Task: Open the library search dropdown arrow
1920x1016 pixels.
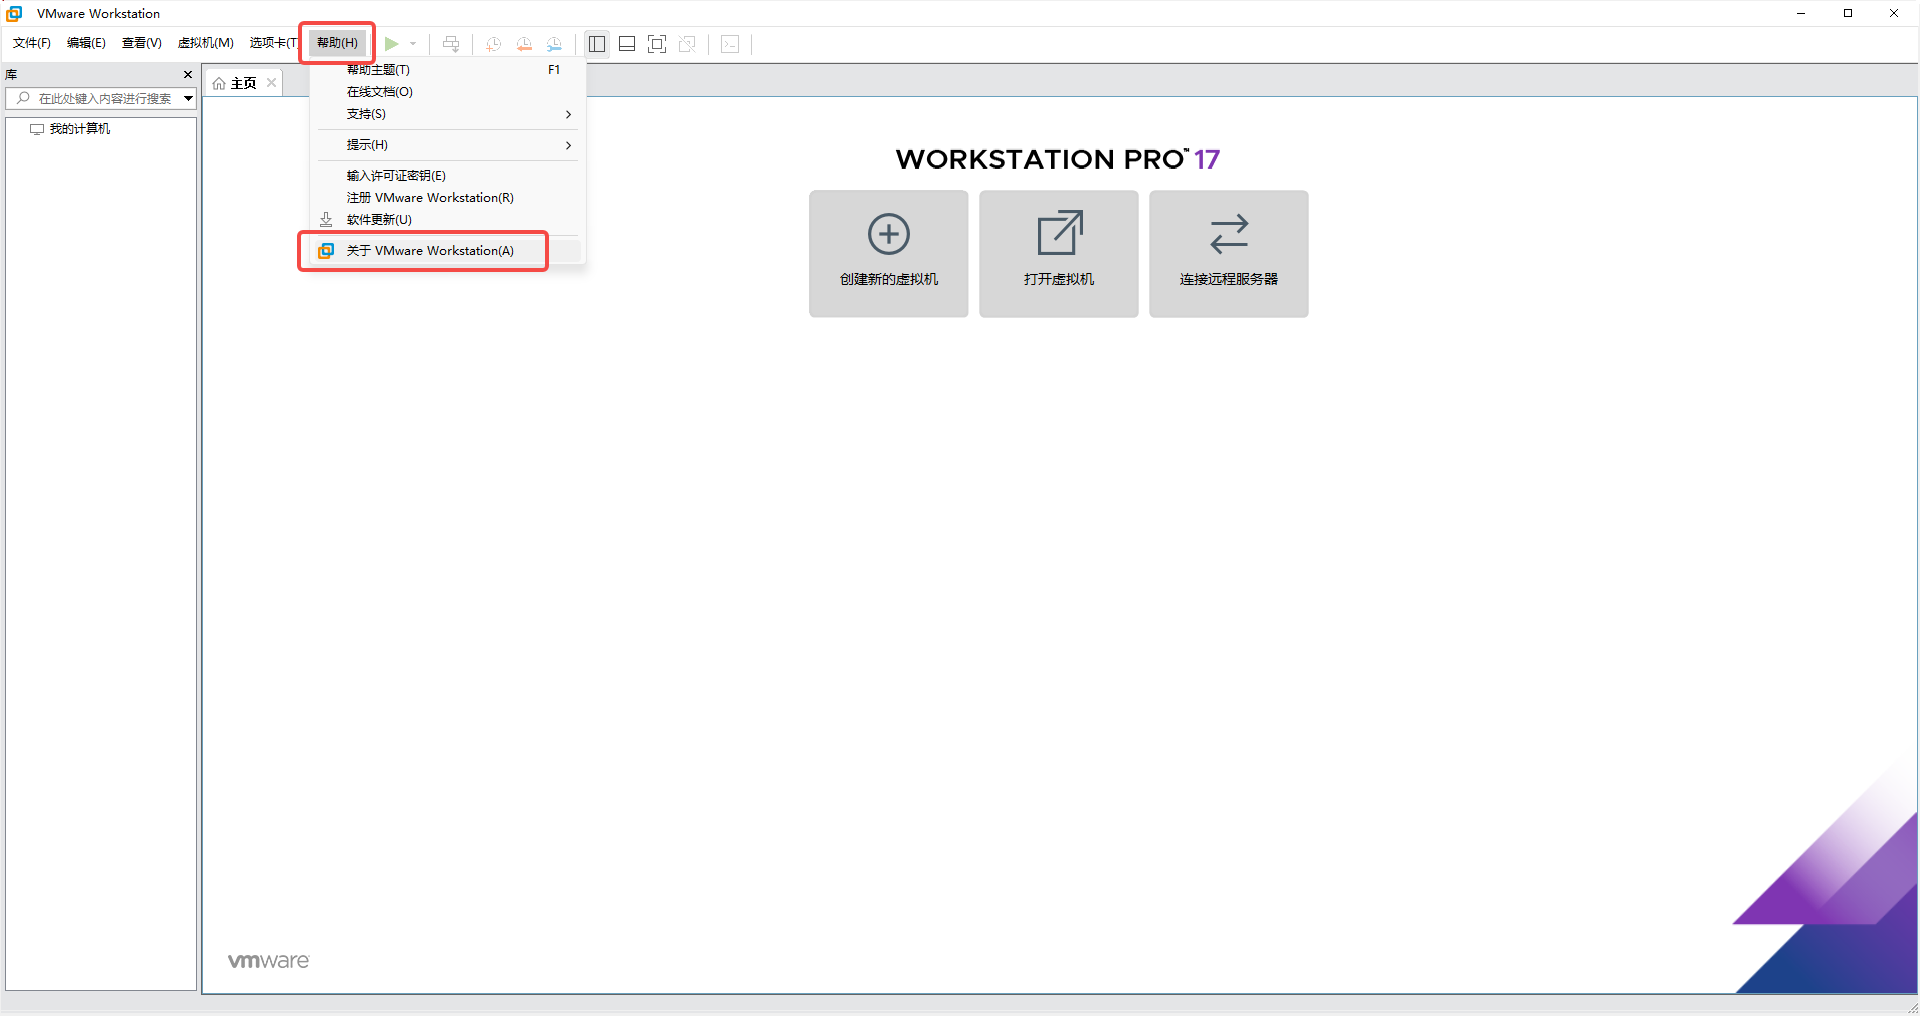Action: (188, 99)
